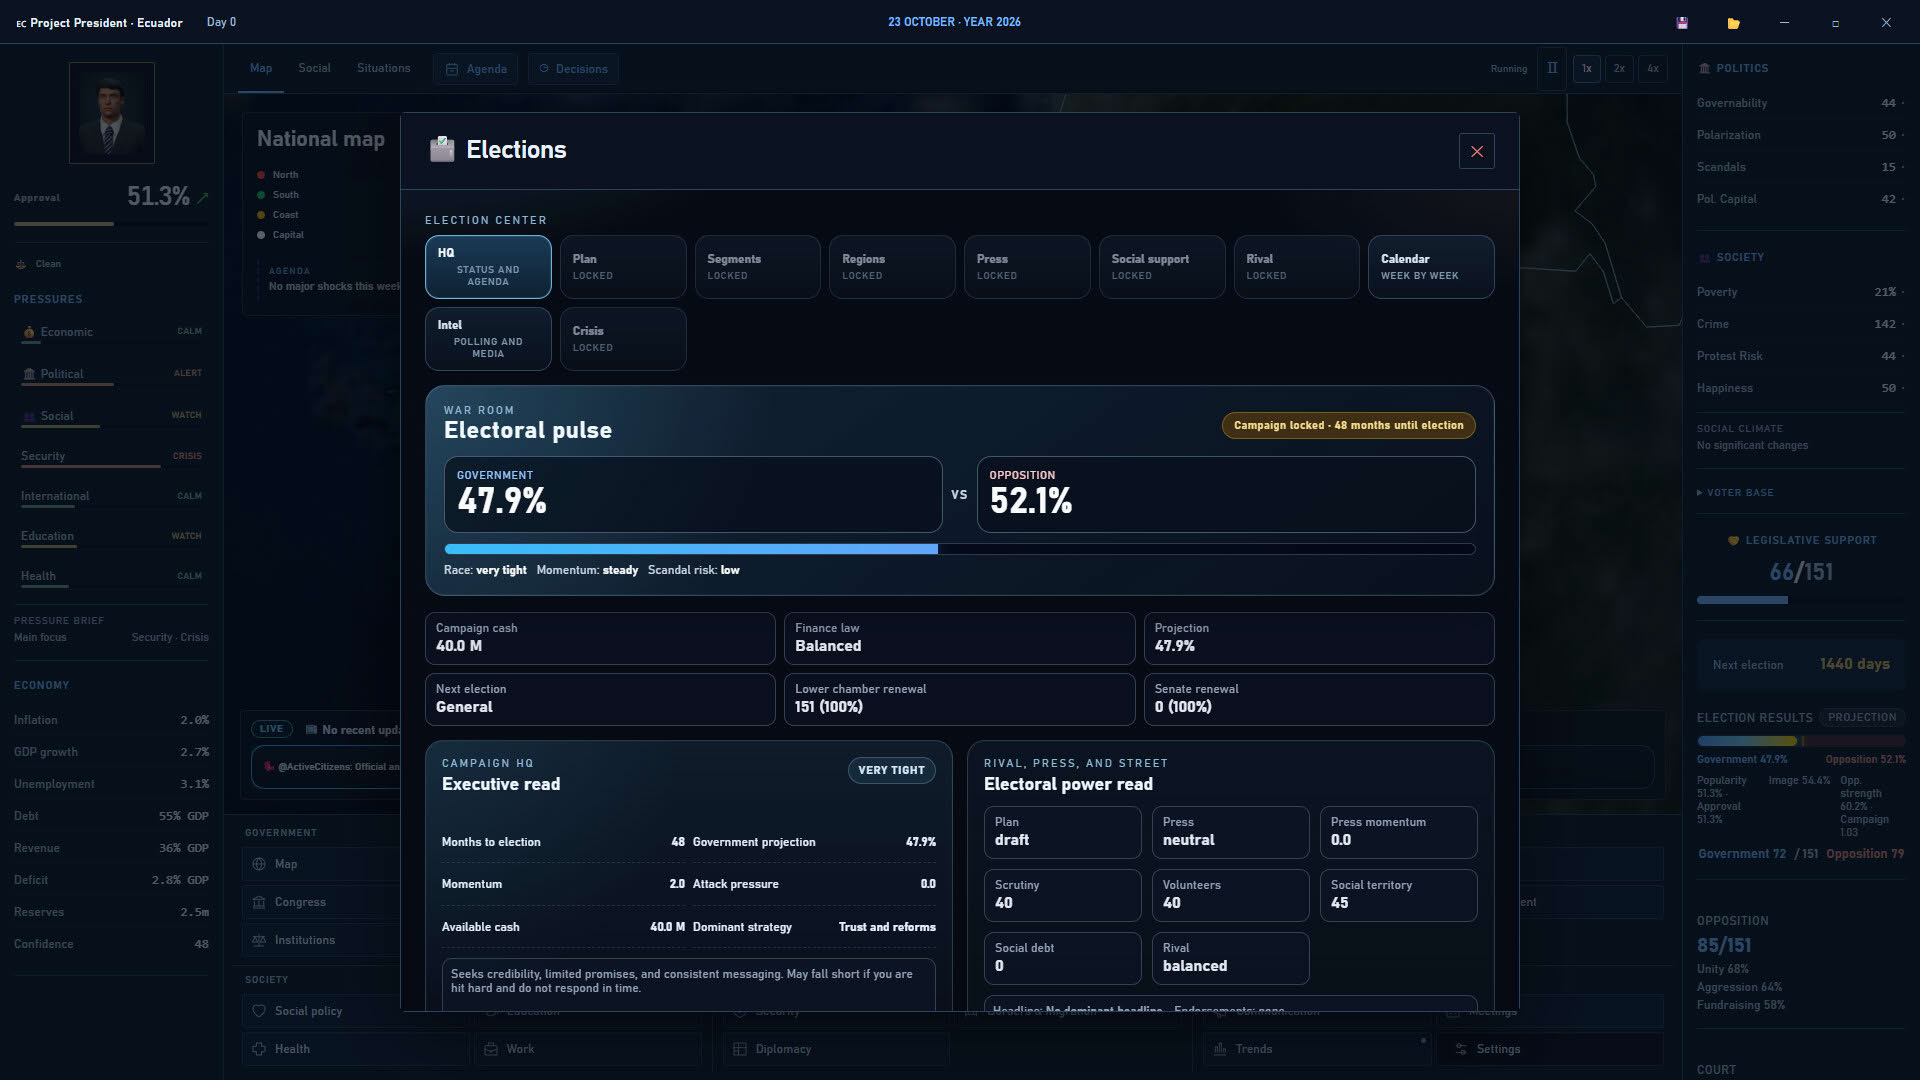Click the Political pressure icon
The image size is (1920, 1080).
click(x=29, y=374)
